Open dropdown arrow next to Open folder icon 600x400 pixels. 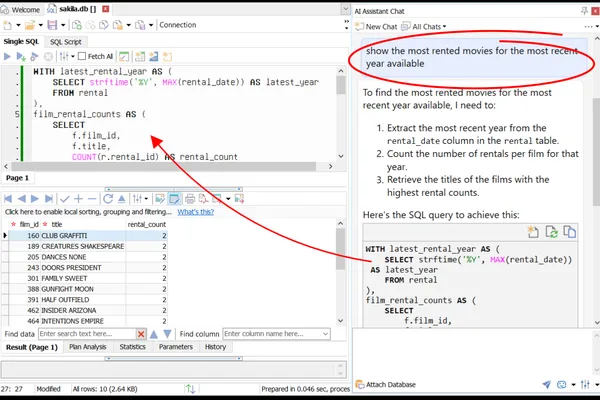[41, 25]
